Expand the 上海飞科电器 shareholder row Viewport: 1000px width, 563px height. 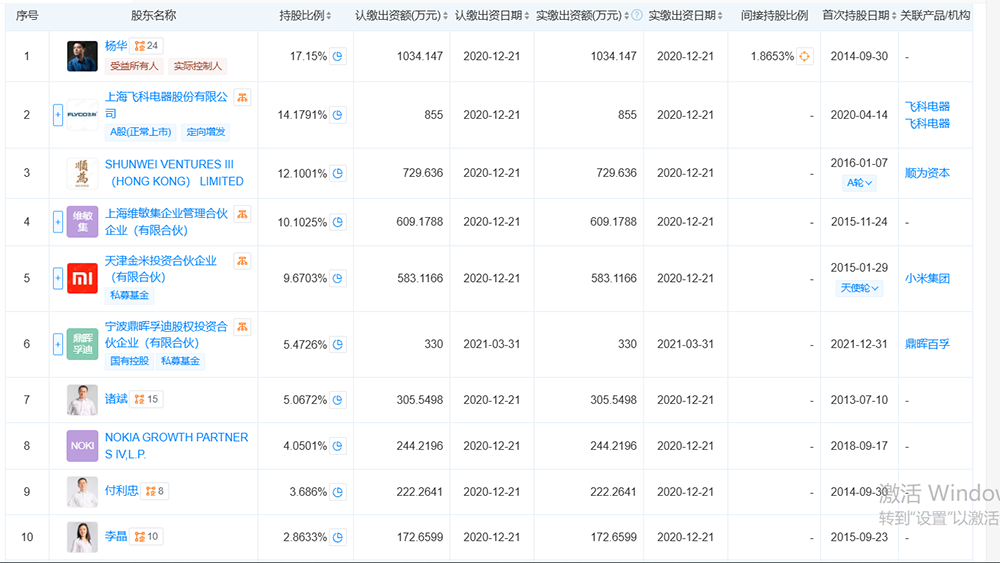(58, 115)
